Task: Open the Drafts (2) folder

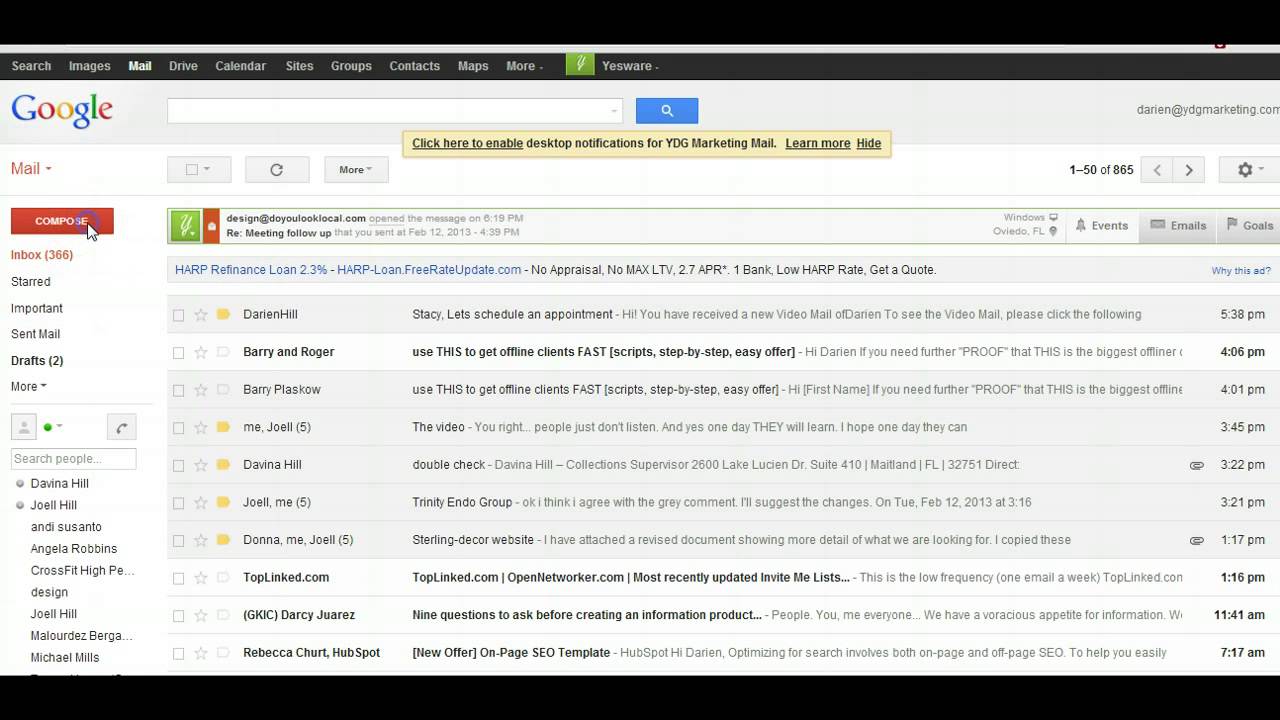Action: 37,360
